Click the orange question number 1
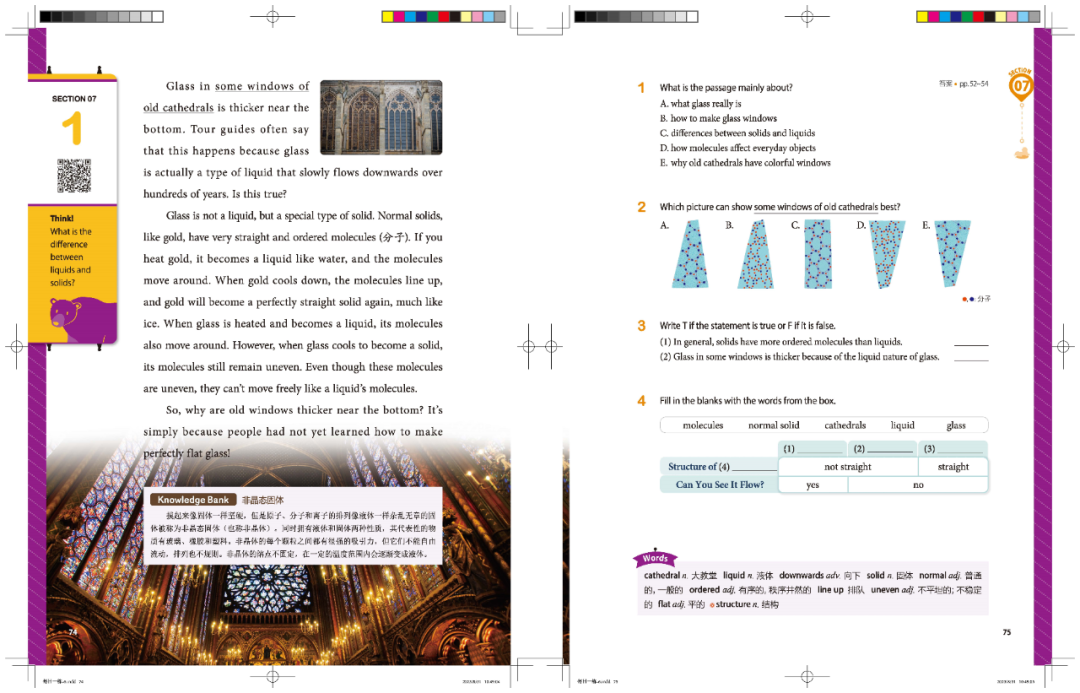Viewport: 1080px width, 693px height. coord(641,87)
